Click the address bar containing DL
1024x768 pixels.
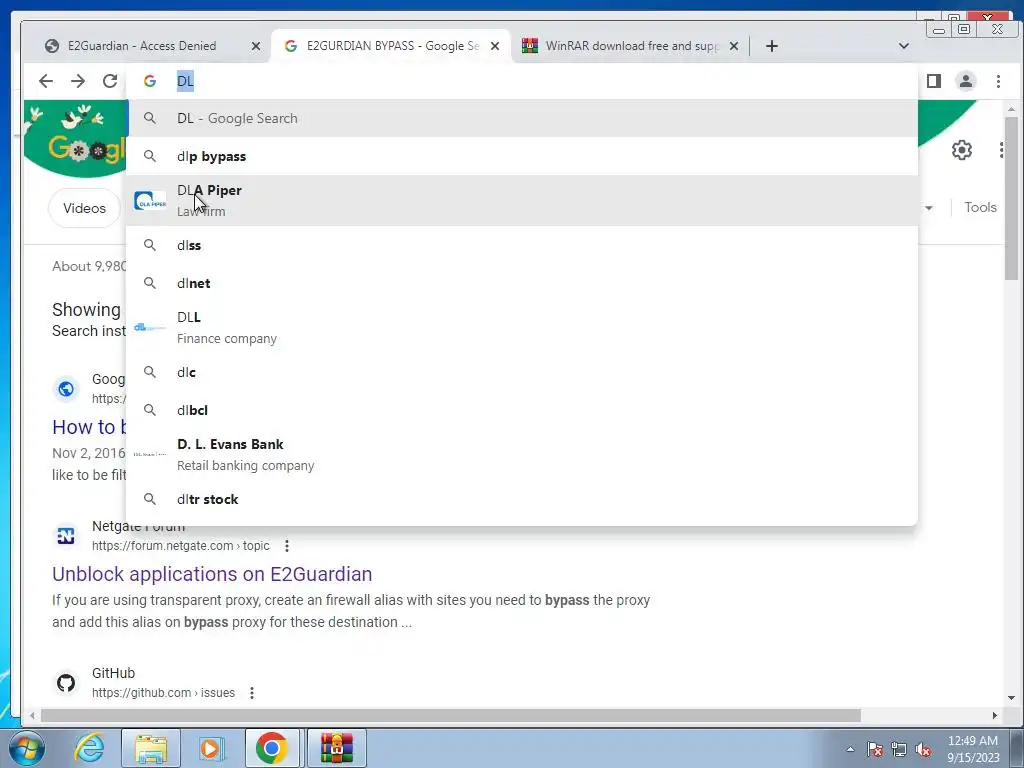click(x=522, y=81)
